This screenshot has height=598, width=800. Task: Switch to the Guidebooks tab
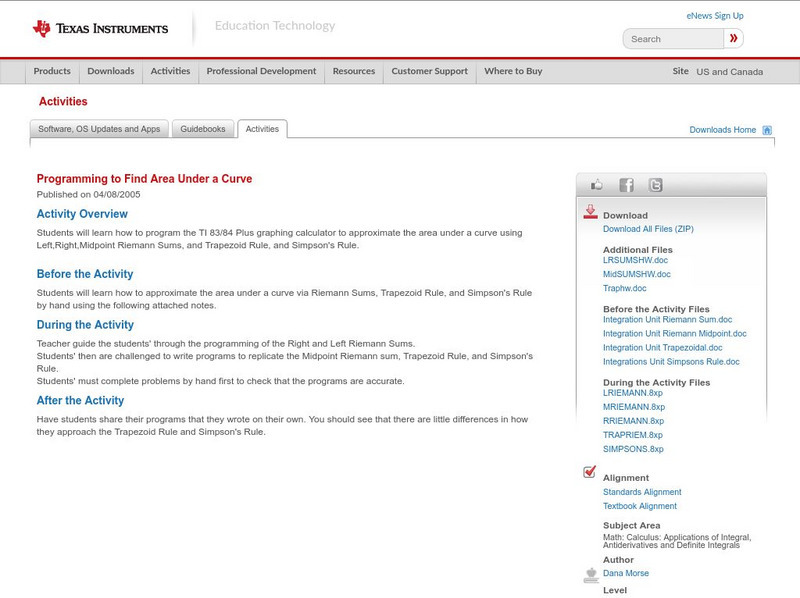tap(203, 129)
